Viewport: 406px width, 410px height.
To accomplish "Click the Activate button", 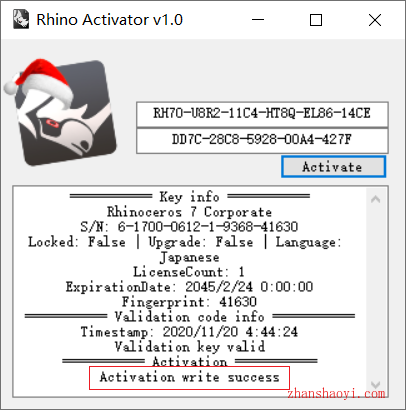I will 333,167.
